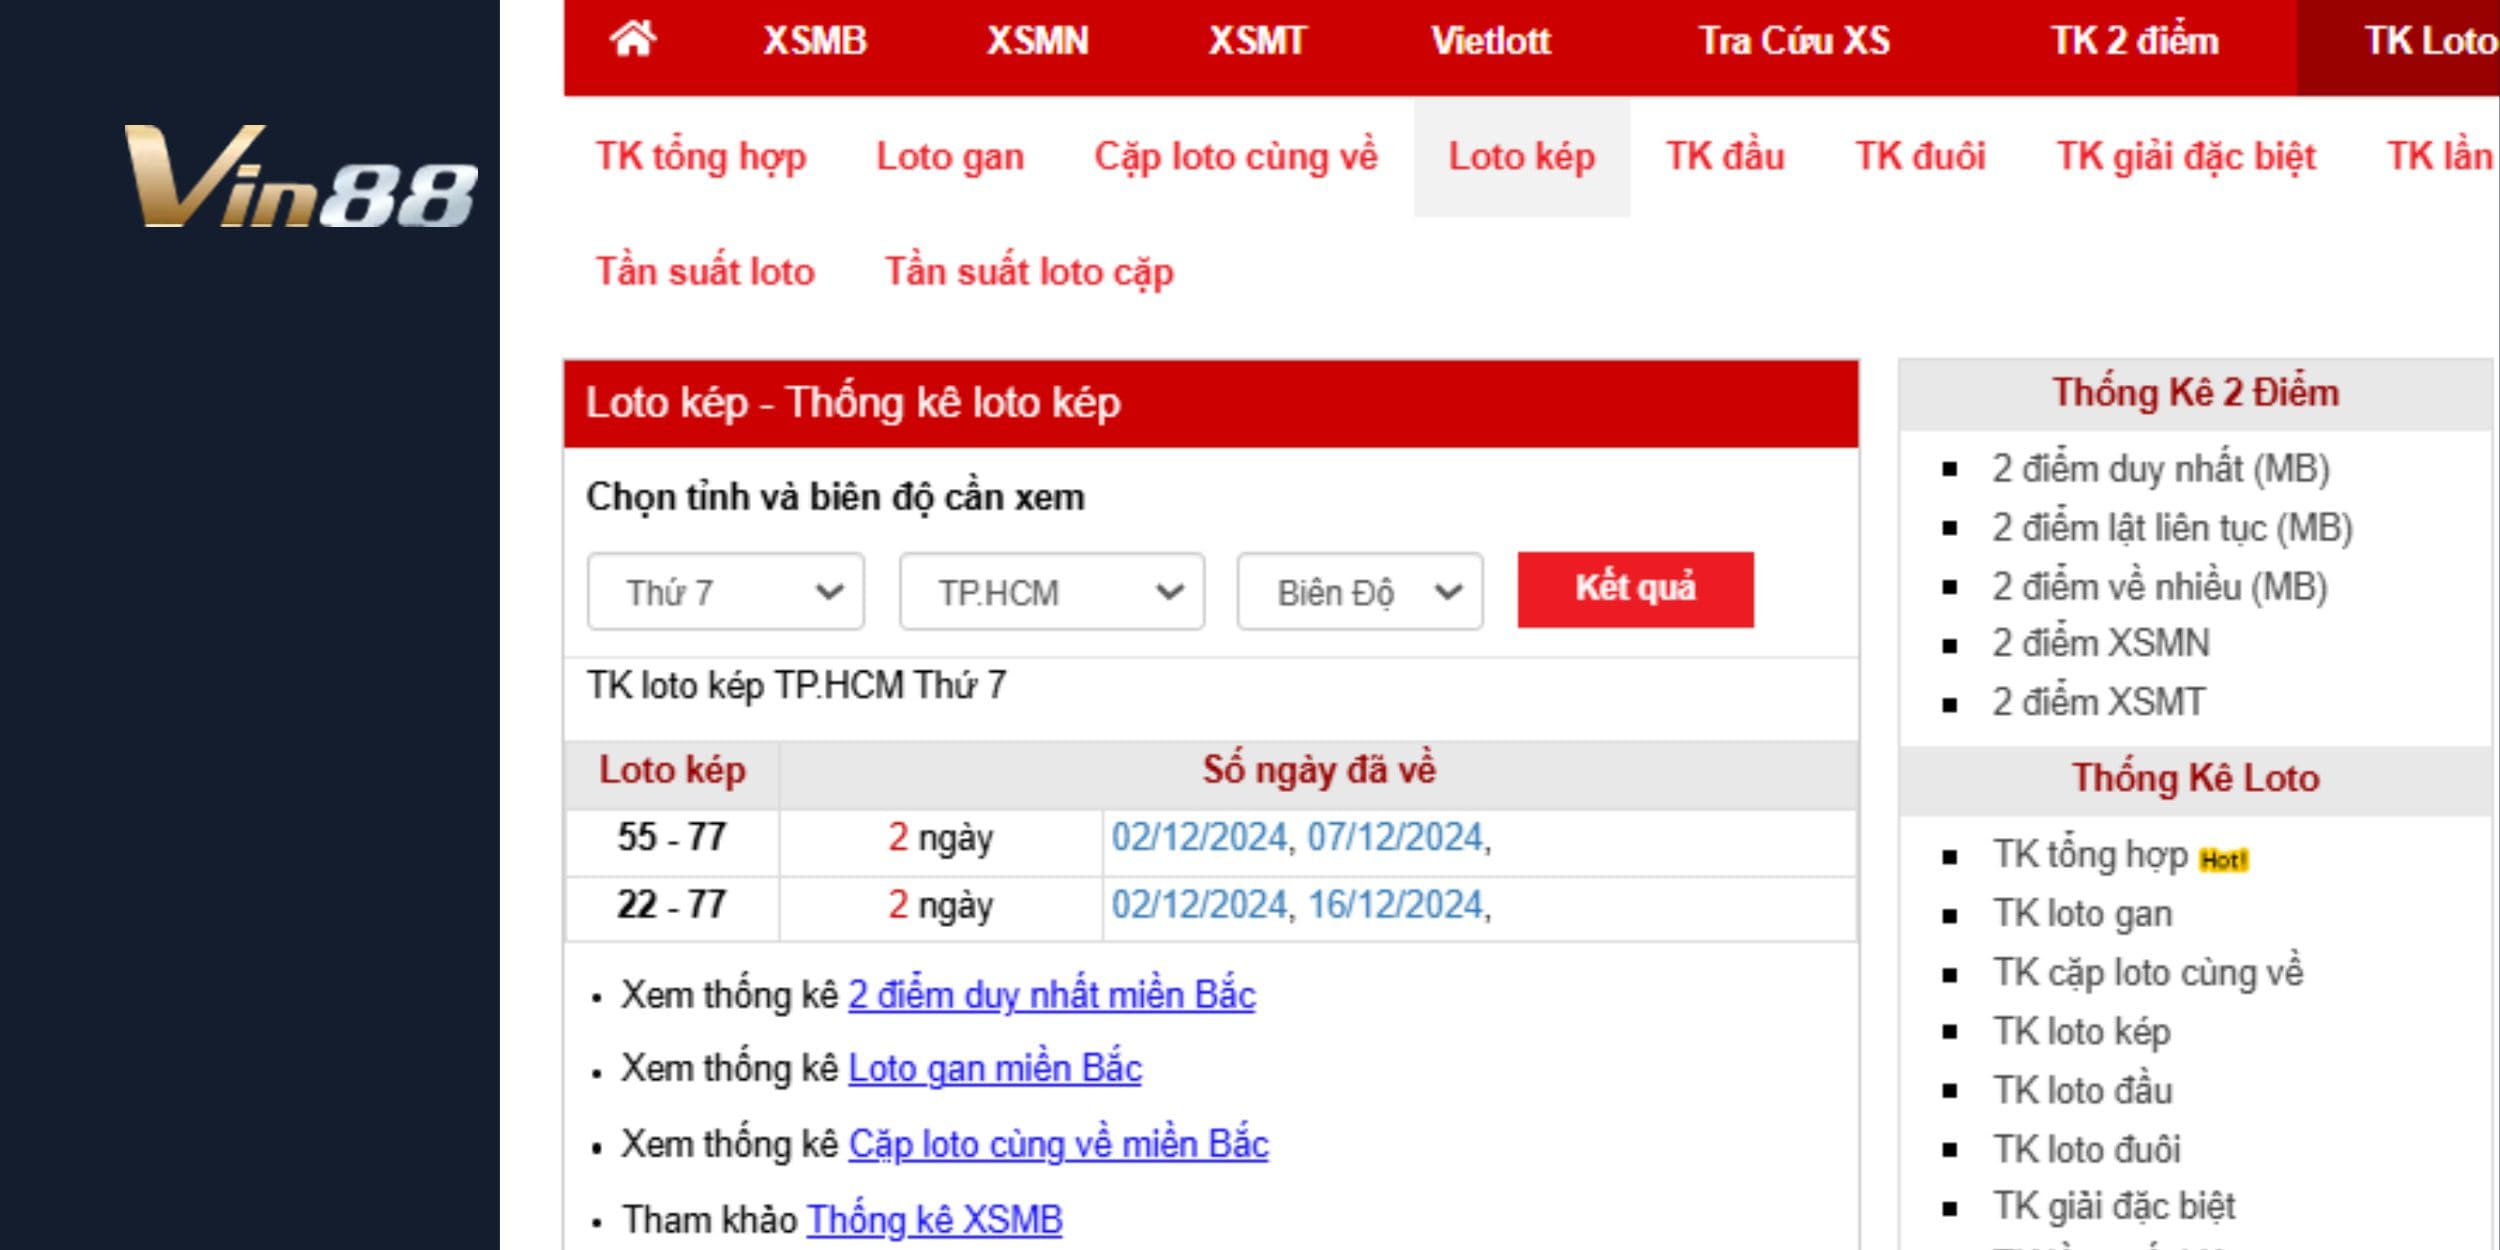2500x1250 pixels.
Task: Click the Kết quả button
Action: coord(1635,590)
